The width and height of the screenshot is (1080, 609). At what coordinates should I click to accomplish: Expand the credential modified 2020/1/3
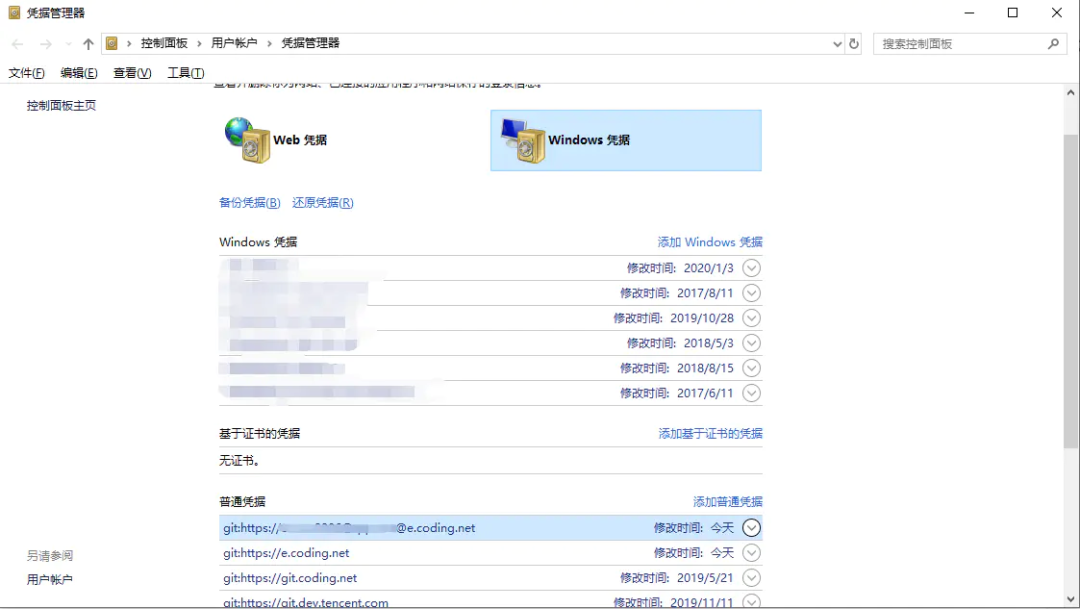click(x=751, y=268)
